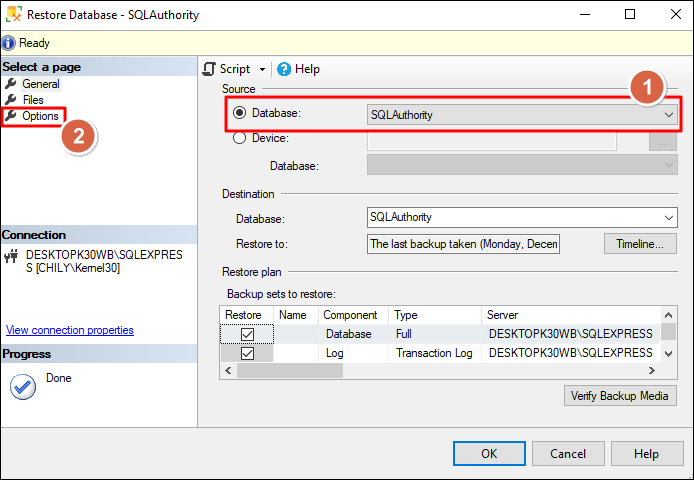Click the Cancel button
The width and height of the screenshot is (694, 480).
[x=568, y=453]
